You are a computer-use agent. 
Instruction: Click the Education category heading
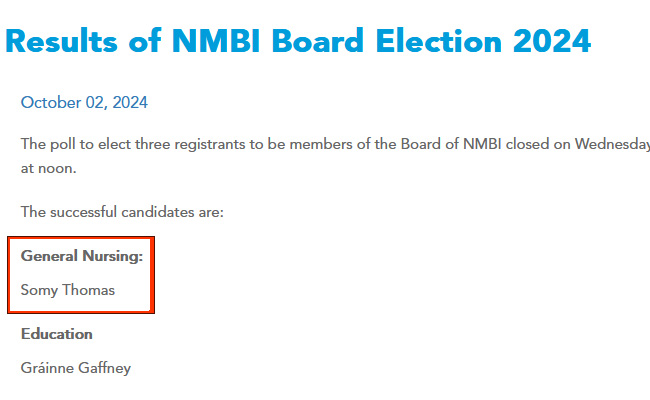click(x=57, y=334)
